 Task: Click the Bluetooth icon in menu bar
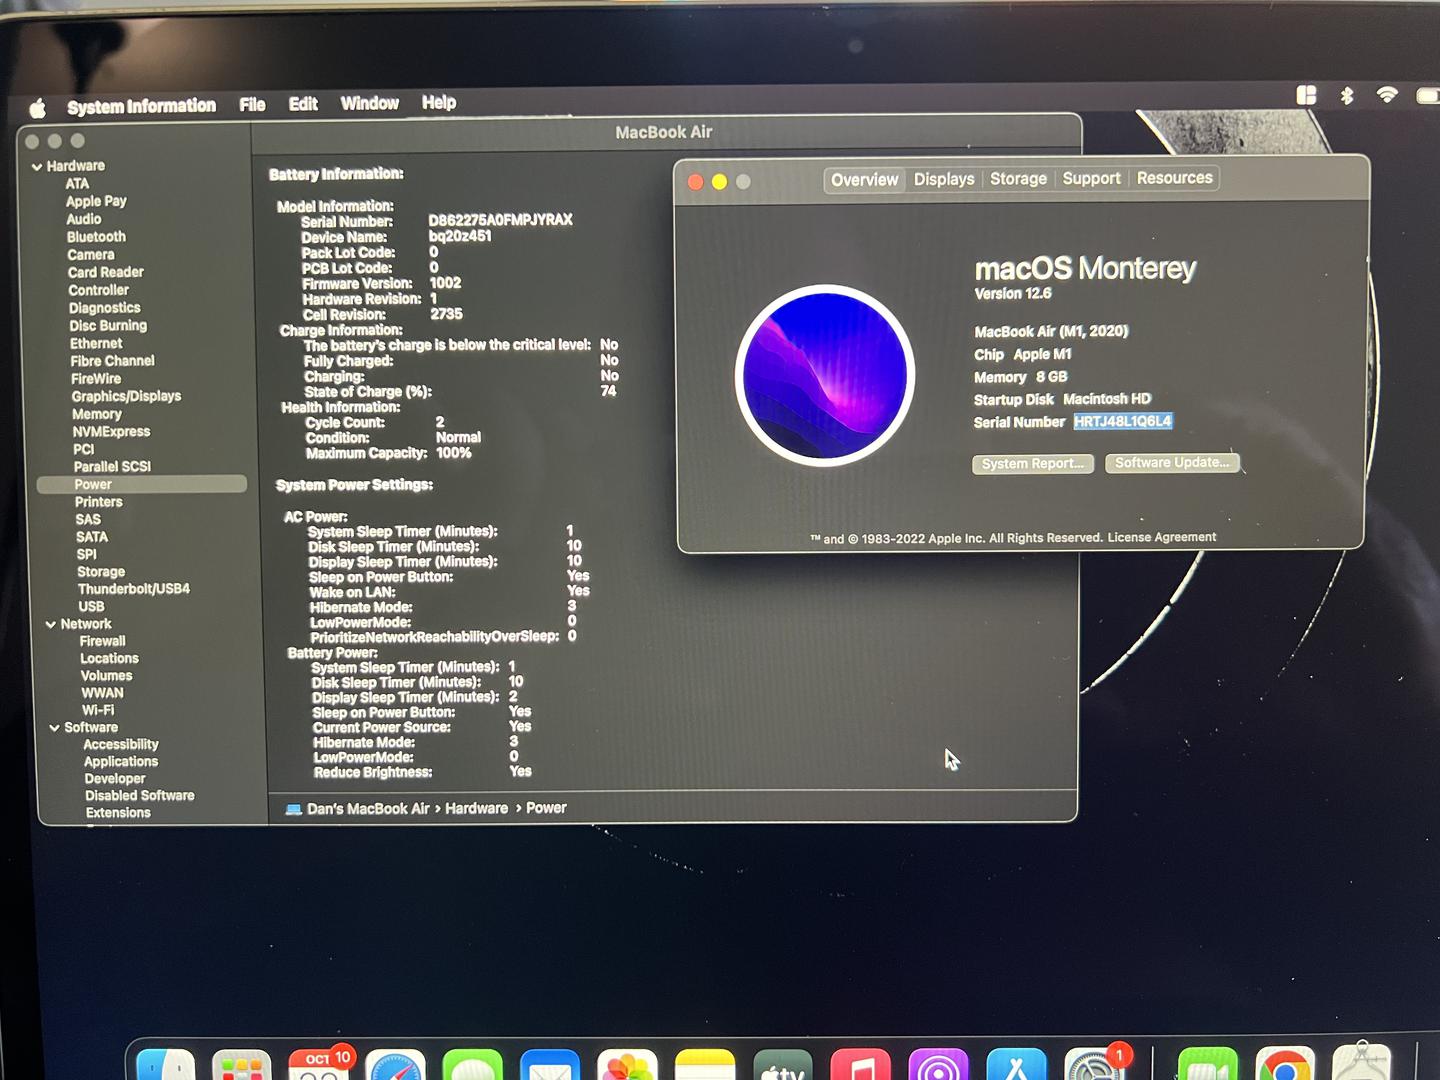(x=1347, y=96)
